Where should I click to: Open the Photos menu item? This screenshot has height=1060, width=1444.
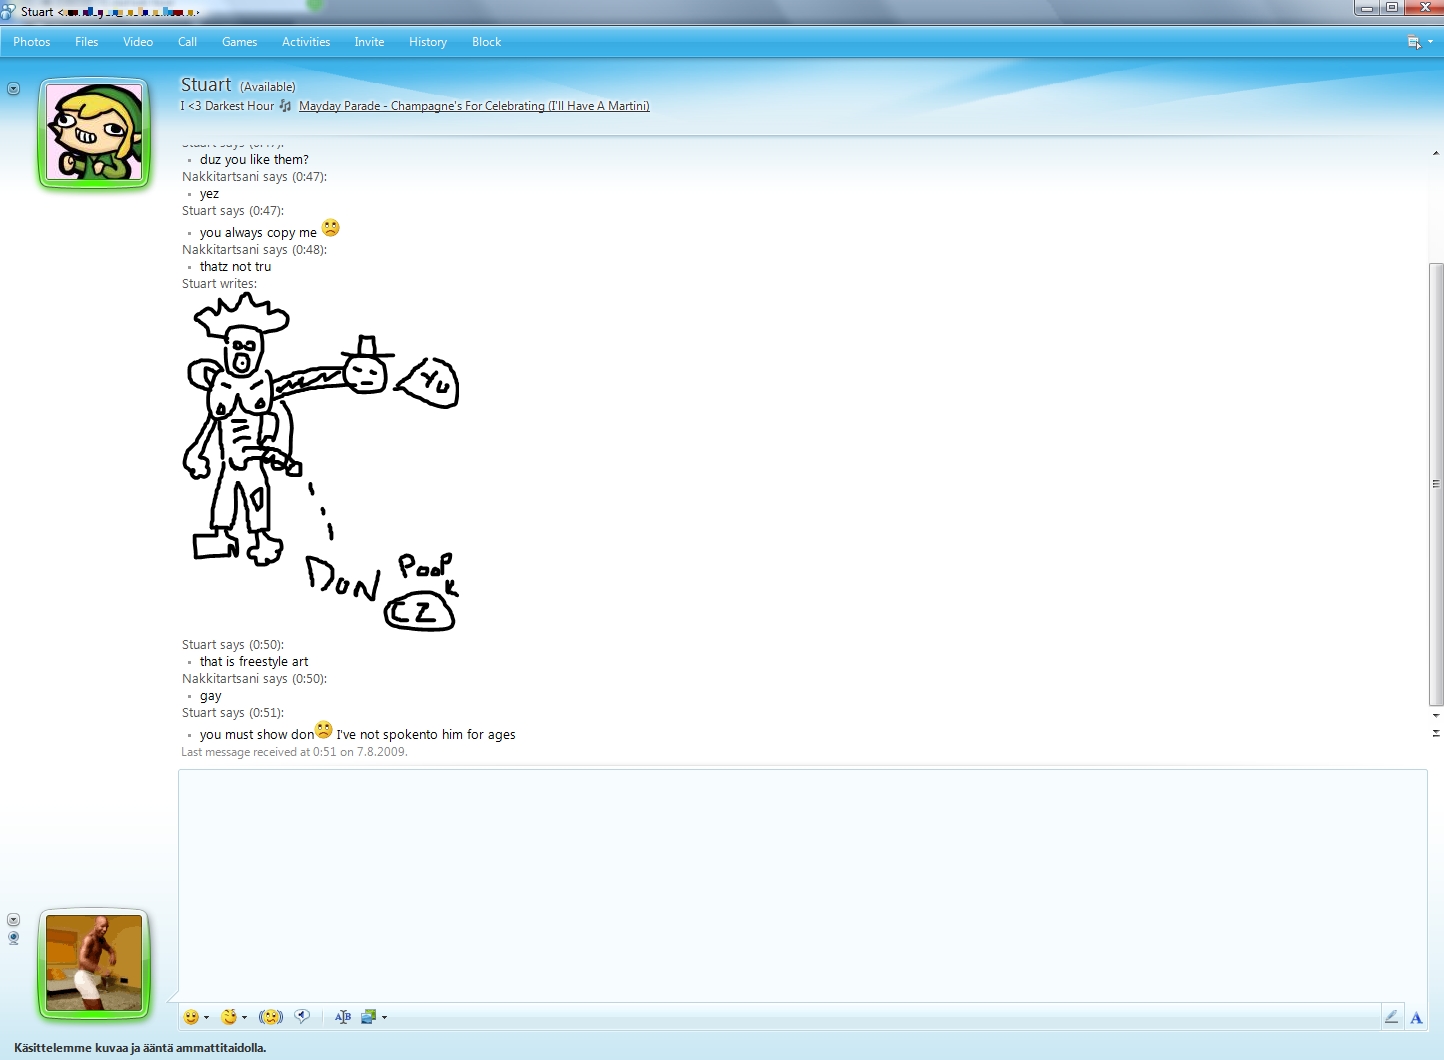[32, 42]
